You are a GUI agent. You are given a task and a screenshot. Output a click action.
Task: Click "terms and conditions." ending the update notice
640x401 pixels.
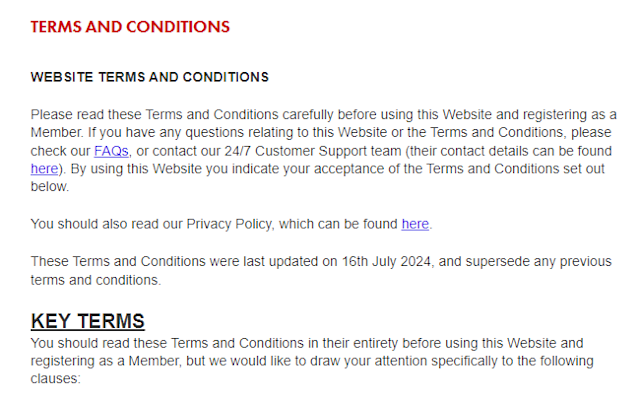(x=96, y=280)
